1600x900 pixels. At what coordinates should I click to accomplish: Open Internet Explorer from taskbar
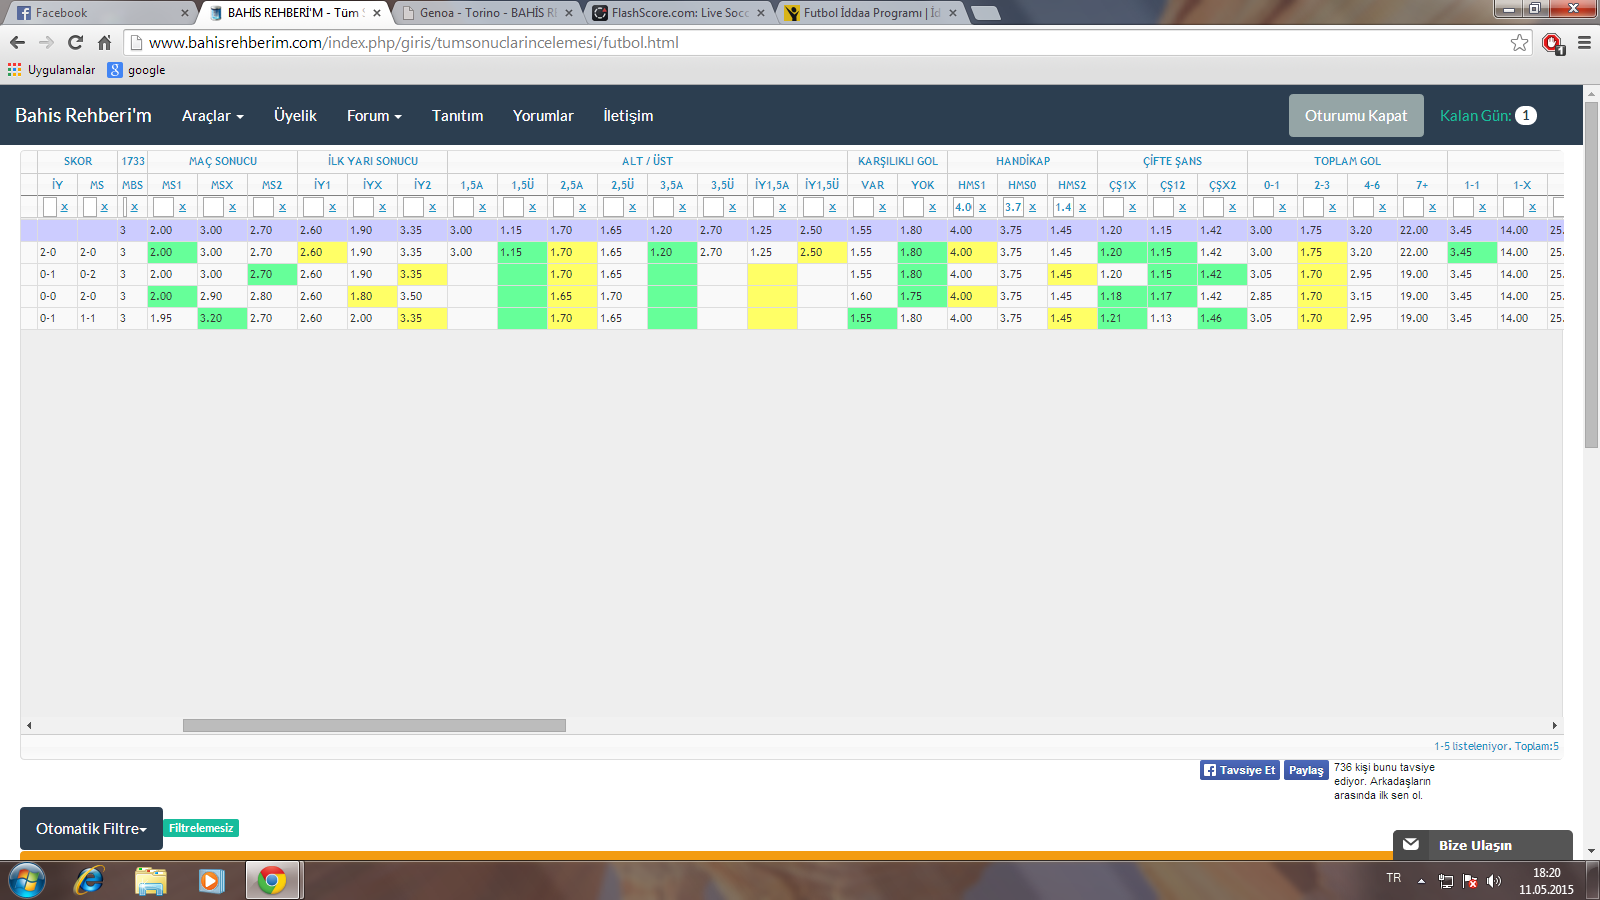pyautogui.click(x=89, y=880)
